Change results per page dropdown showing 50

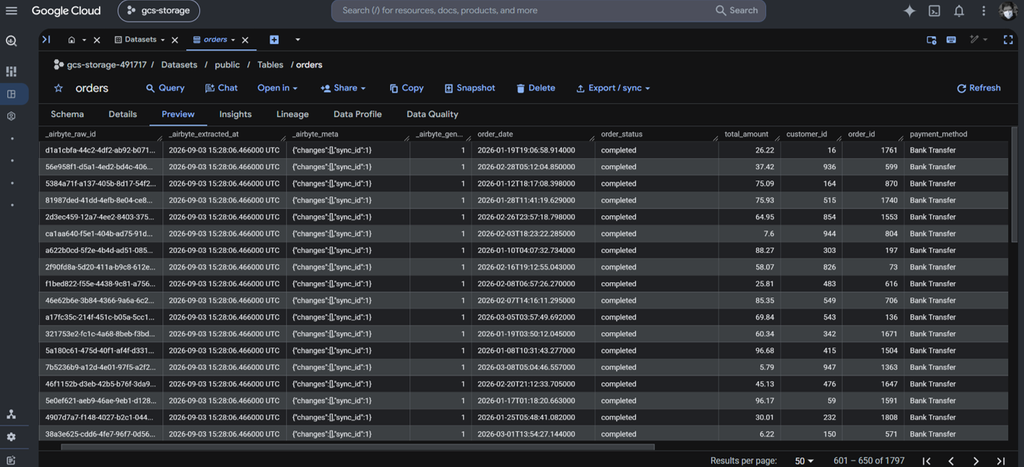point(805,460)
